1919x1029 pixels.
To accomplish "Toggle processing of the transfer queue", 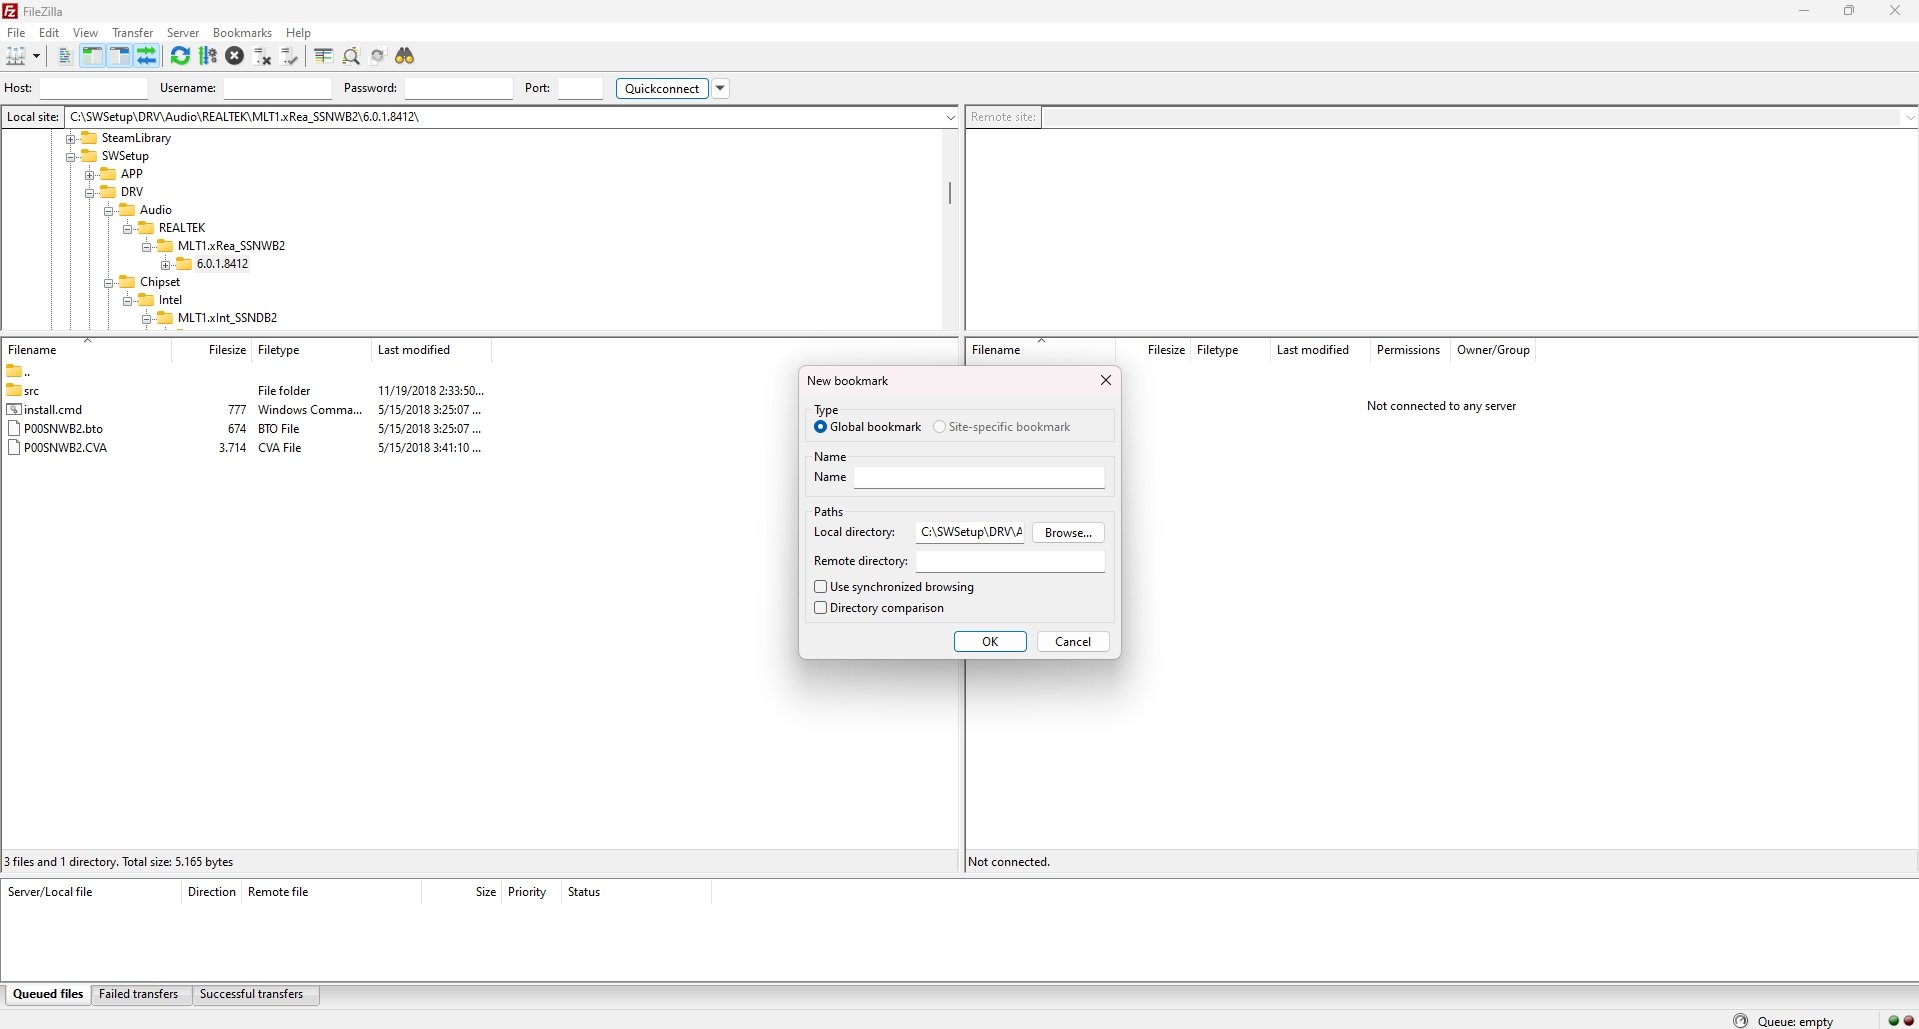I will pyautogui.click(x=208, y=56).
